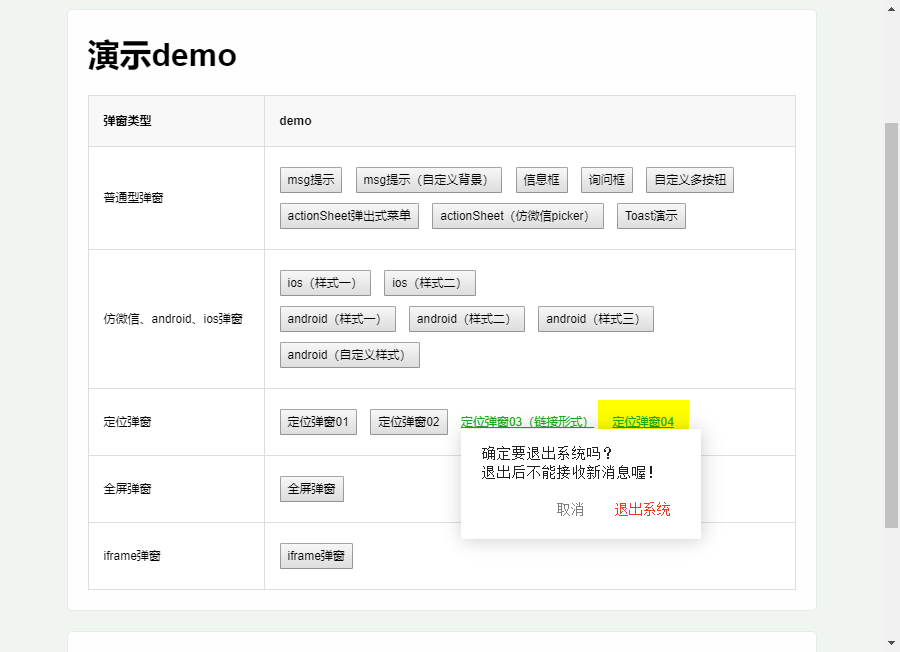Click the scrollbar up arrow
The width and height of the screenshot is (900, 652).
891,9
